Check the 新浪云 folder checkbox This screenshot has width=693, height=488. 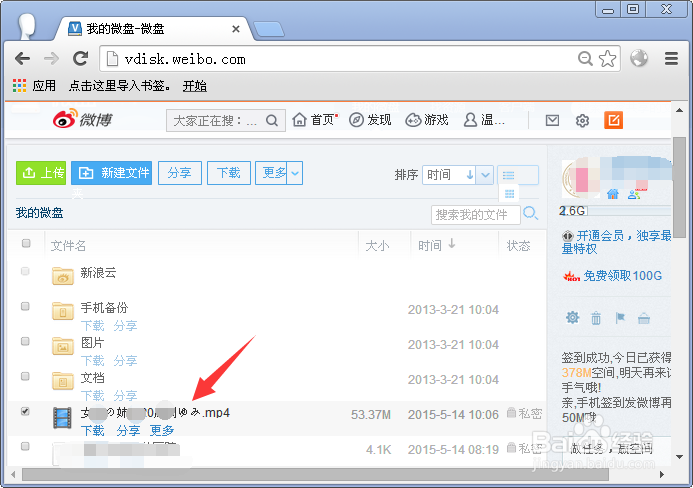[25, 271]
